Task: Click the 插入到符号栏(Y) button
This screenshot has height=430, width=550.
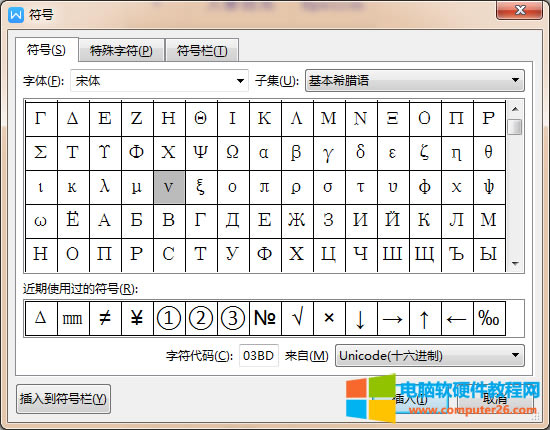Action: pyautogui.click(x=63, y=399)
